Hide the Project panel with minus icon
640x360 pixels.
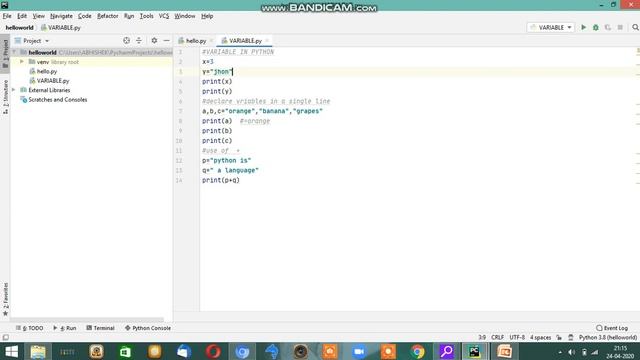[166, 40]
